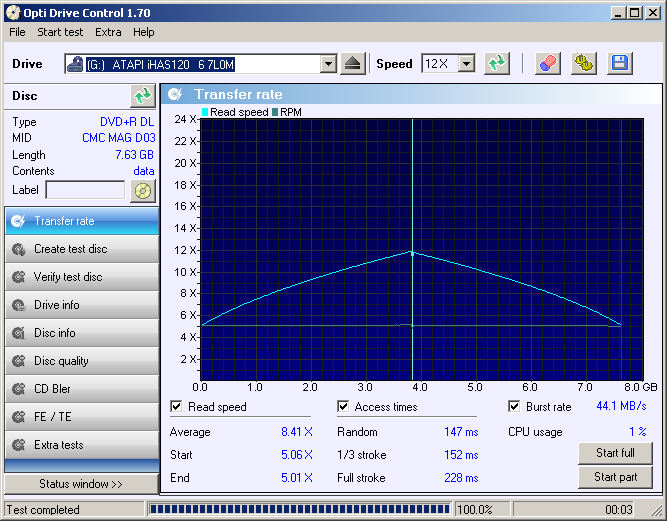667x521 pixels.
Task: Switch to the FE / TE section
Action: click(x=82, y=417)
